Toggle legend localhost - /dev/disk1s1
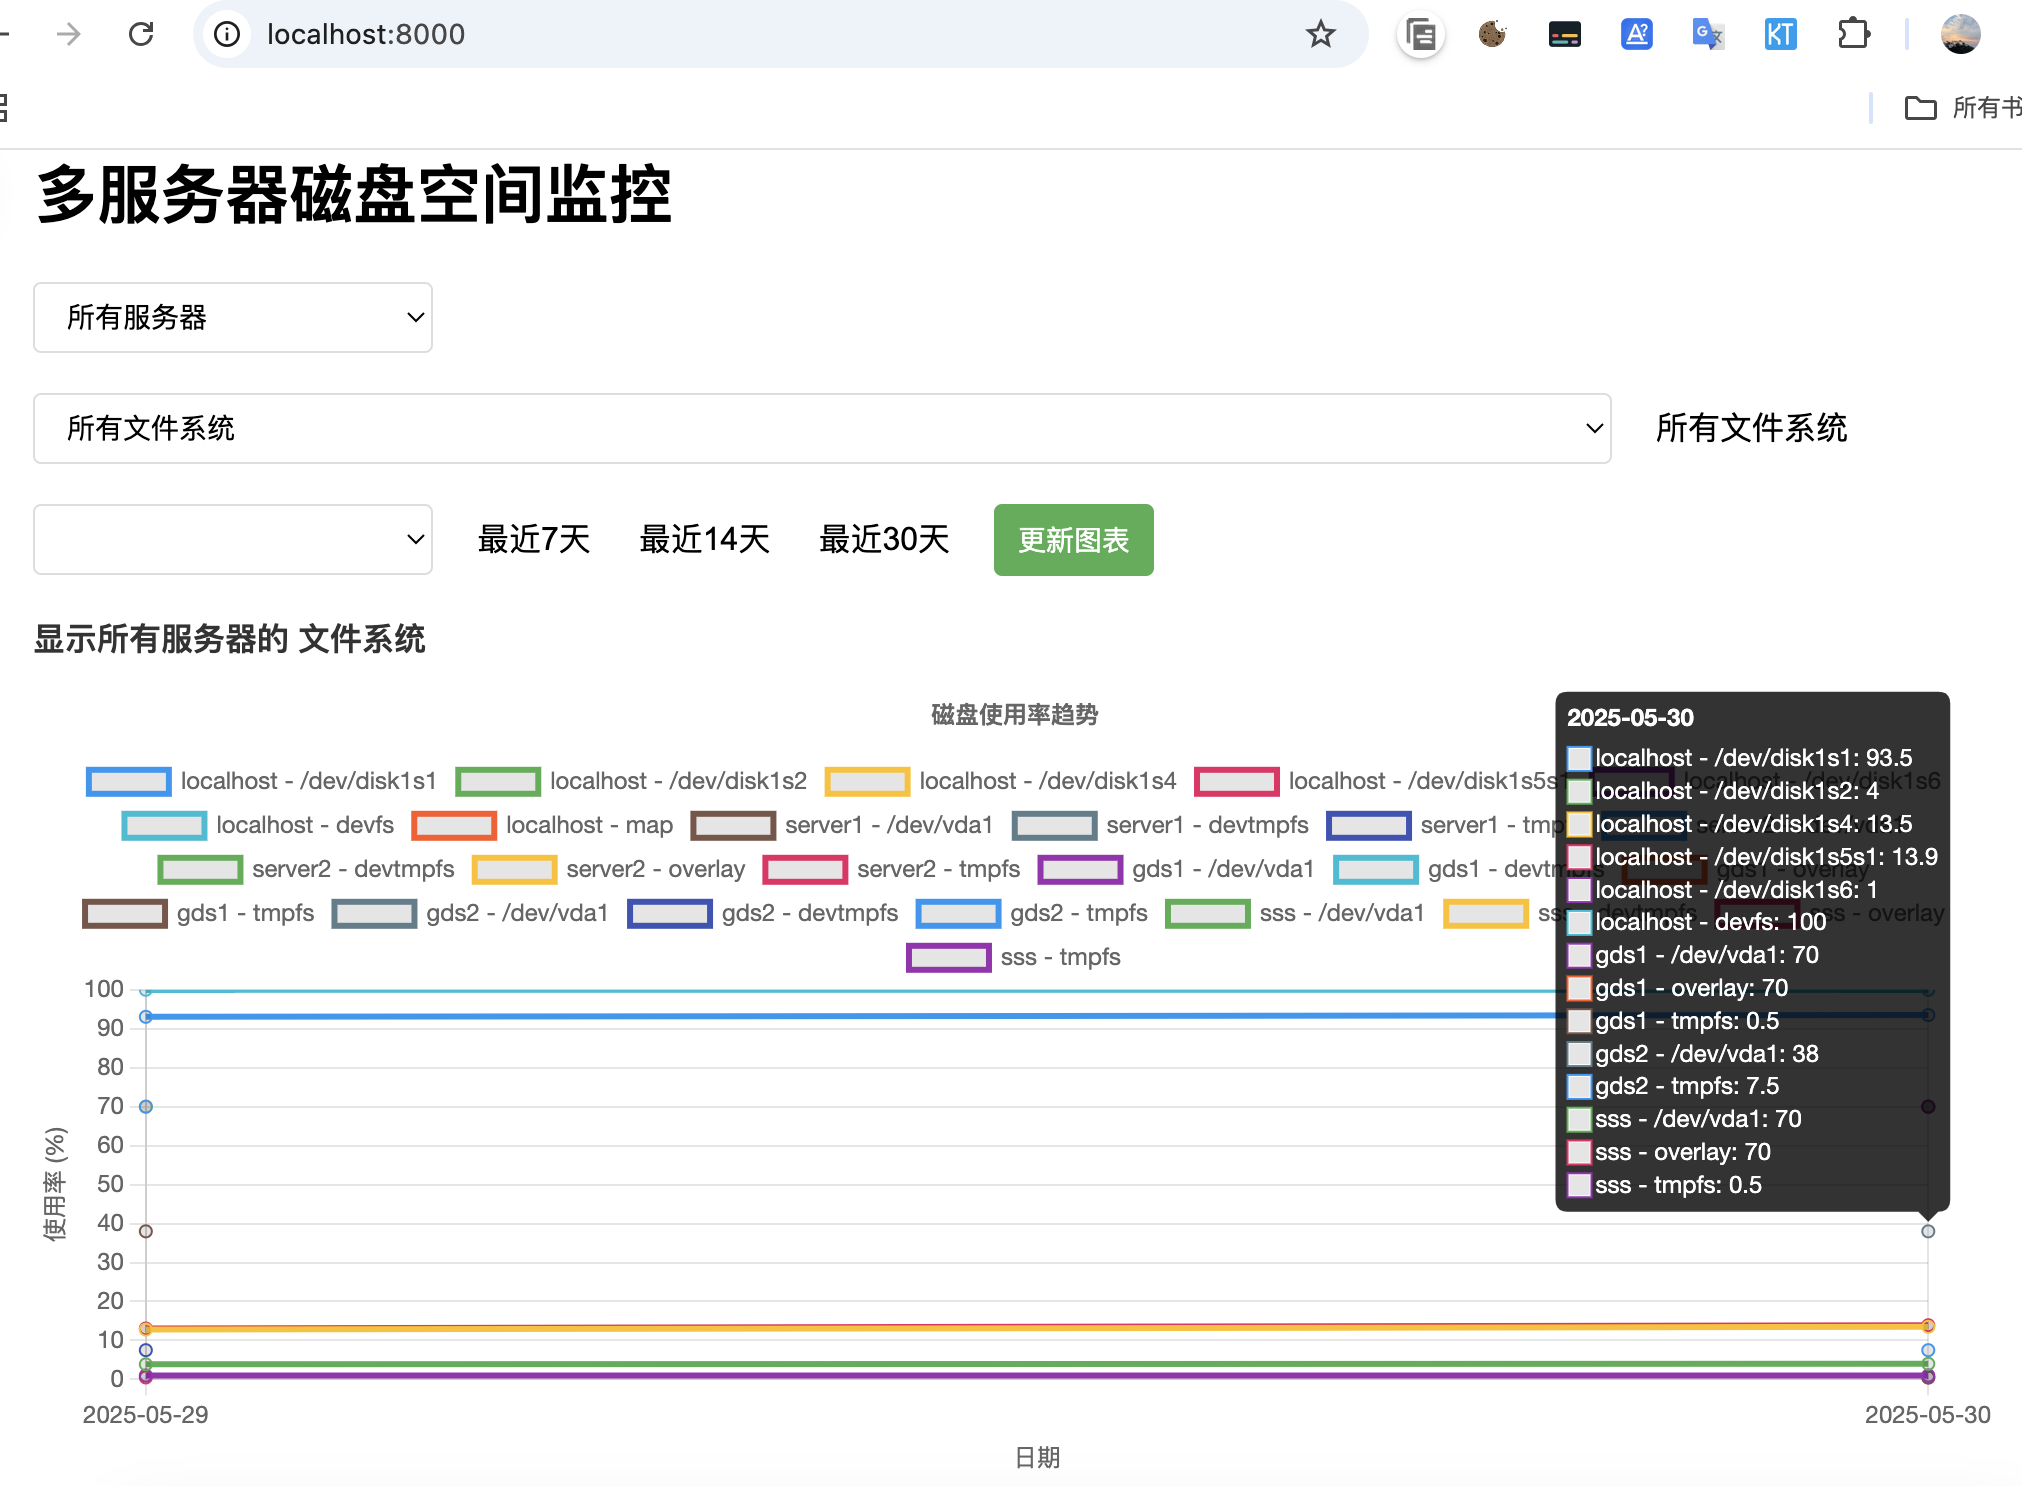 [x=262, y=781]
